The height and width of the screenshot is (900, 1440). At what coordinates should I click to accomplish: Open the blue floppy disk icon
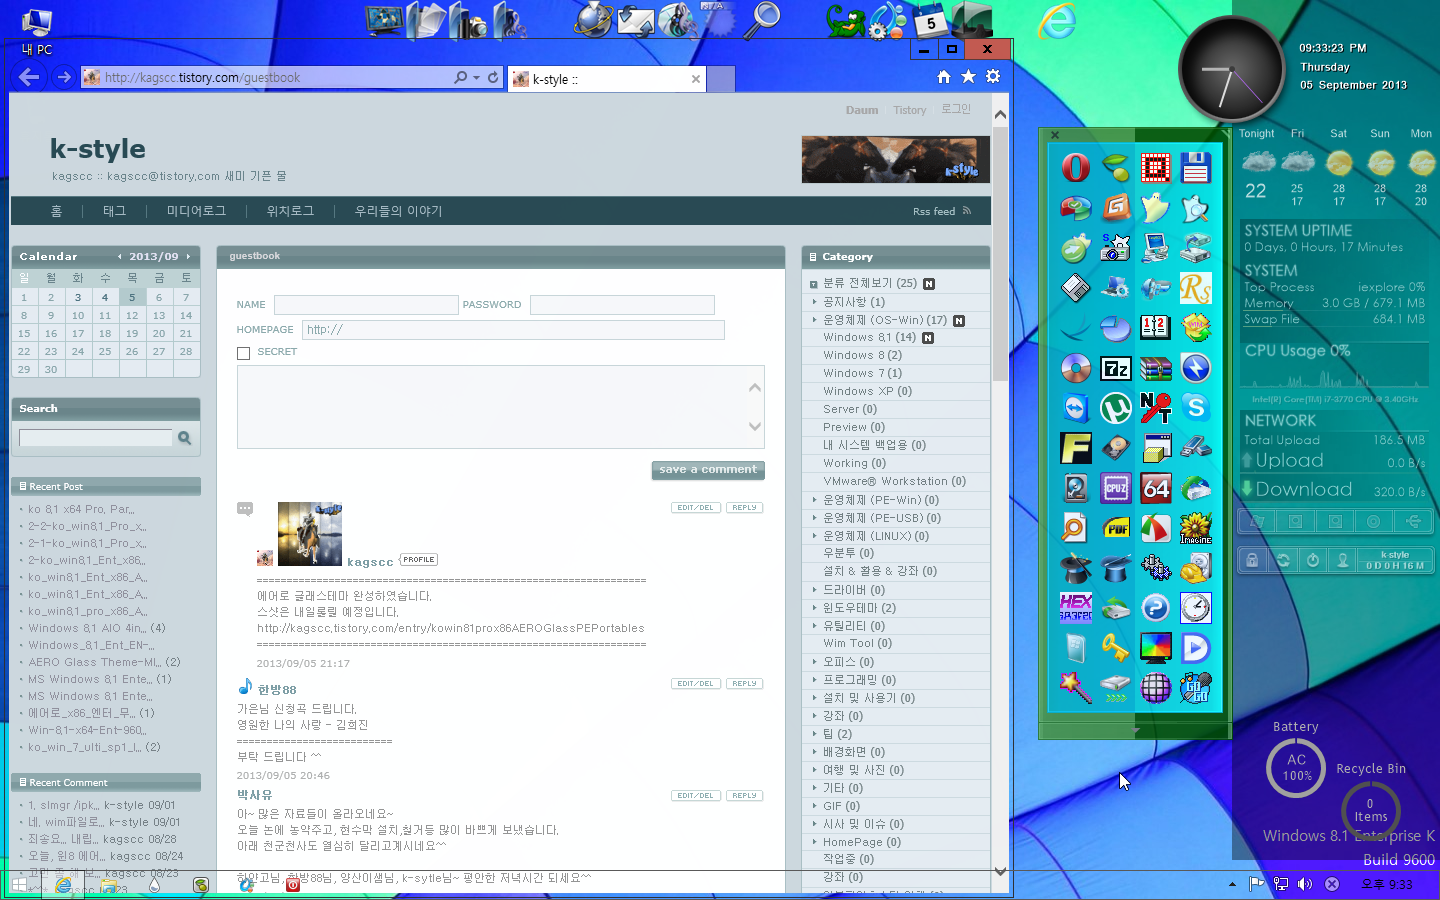click(1195, 167)
